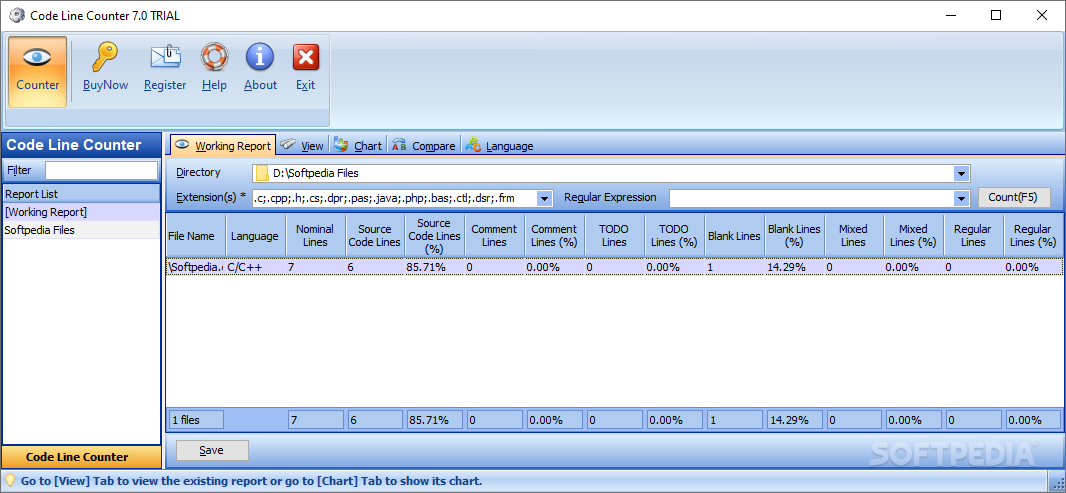Click the Code Line Counter sidebar title
Image resolution: width=1066 pixels, height=493 pixels.
coord(74,145)
